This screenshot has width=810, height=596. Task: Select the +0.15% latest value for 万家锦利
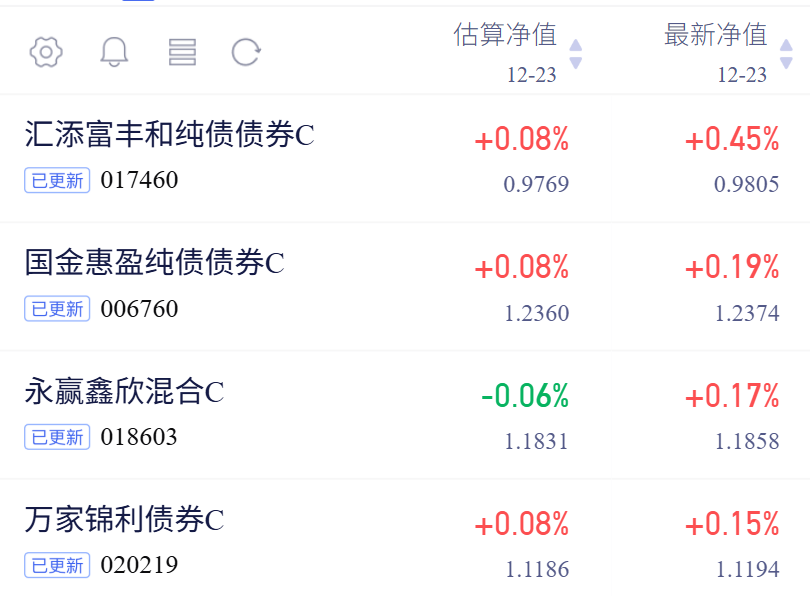tap(732, 524)
